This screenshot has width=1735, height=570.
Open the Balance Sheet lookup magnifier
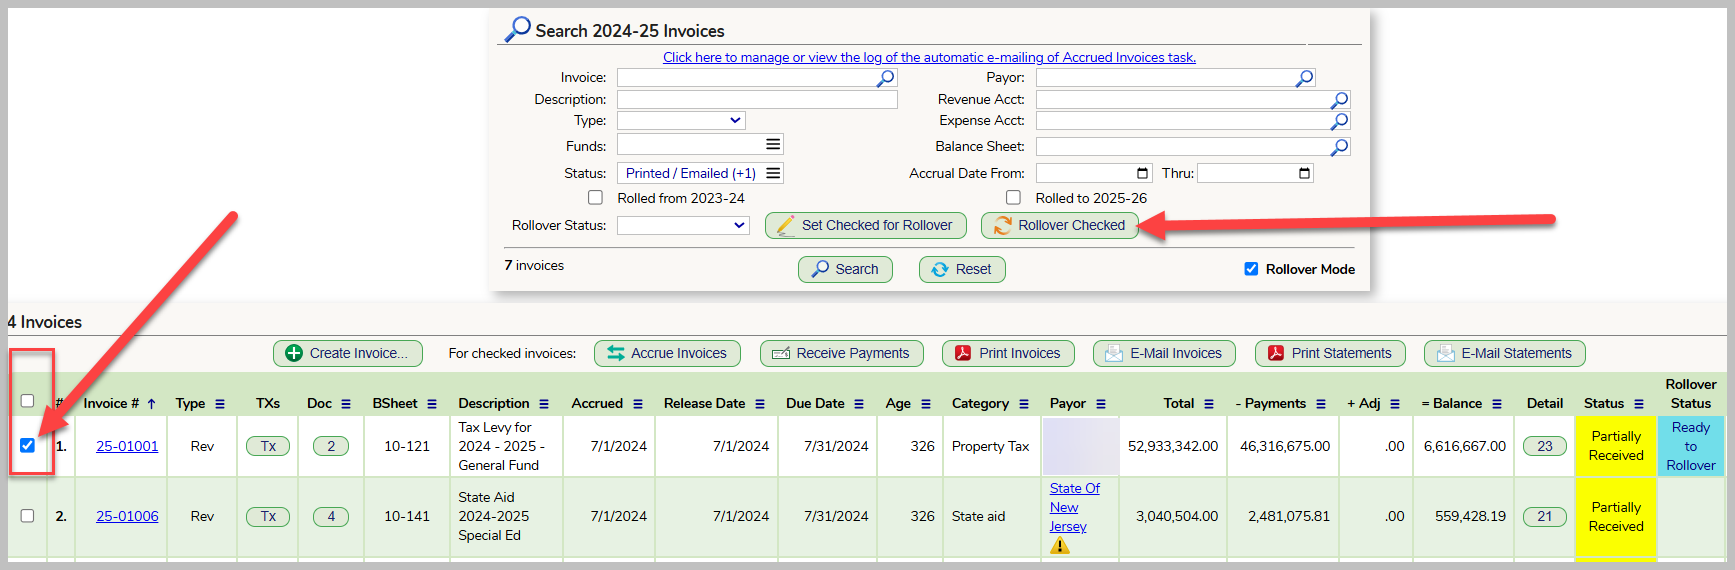tap(1340, 147)
